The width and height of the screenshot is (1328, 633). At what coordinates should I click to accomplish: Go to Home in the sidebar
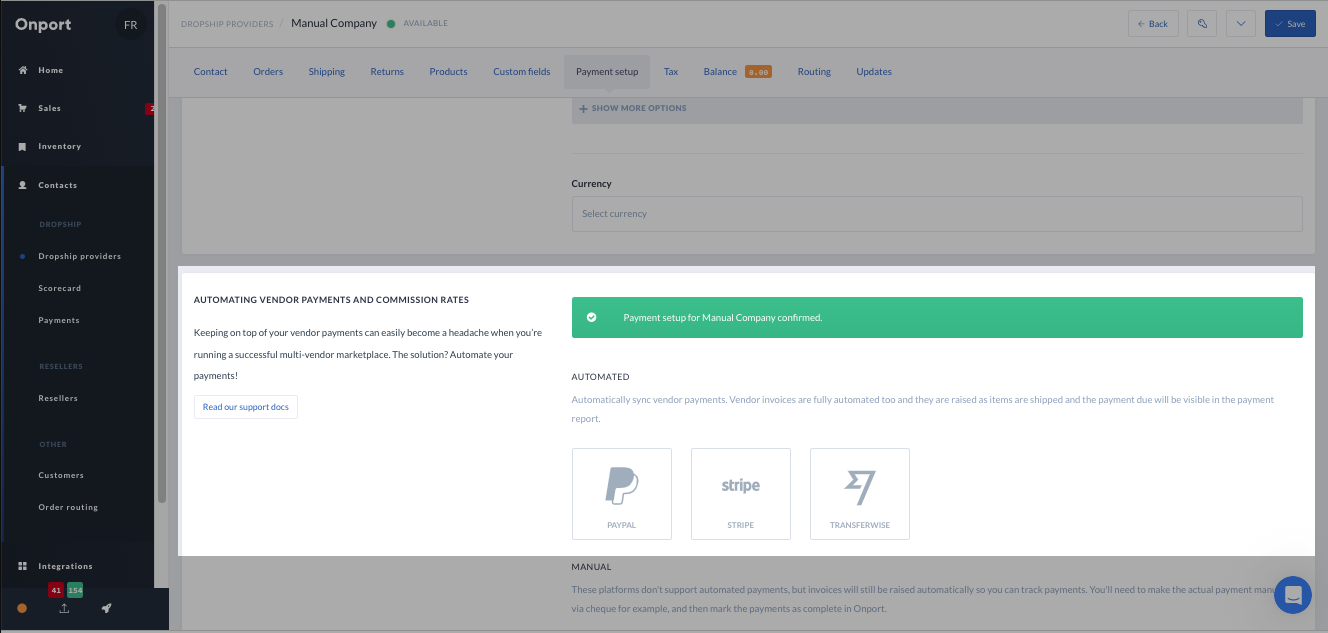click(50, 70)
